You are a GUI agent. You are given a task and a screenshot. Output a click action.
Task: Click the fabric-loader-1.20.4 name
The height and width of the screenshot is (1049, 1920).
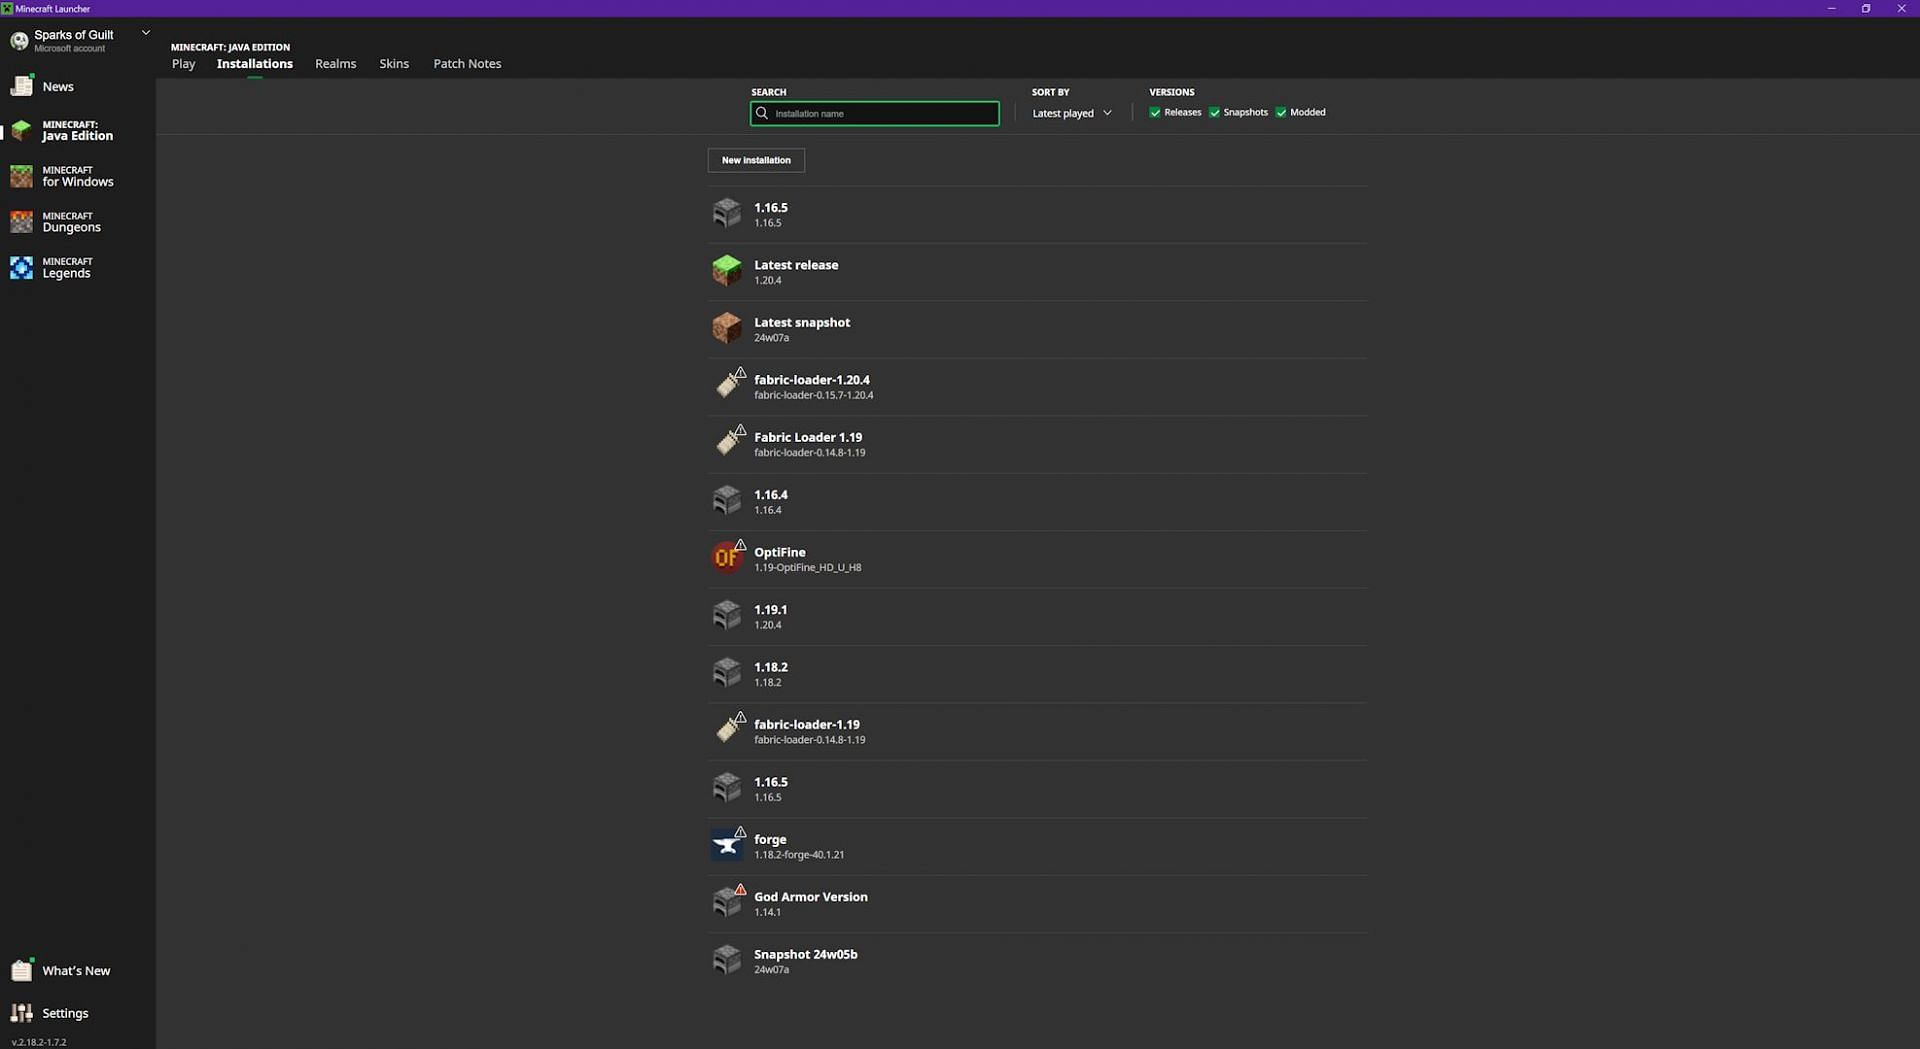pos(812,380)
